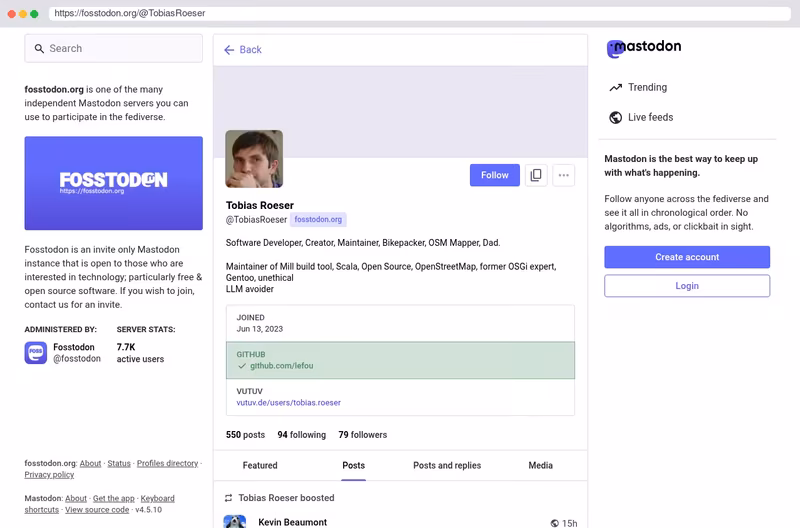Open the Privacy policy link

pyautogui.click(x=49, y=474)
